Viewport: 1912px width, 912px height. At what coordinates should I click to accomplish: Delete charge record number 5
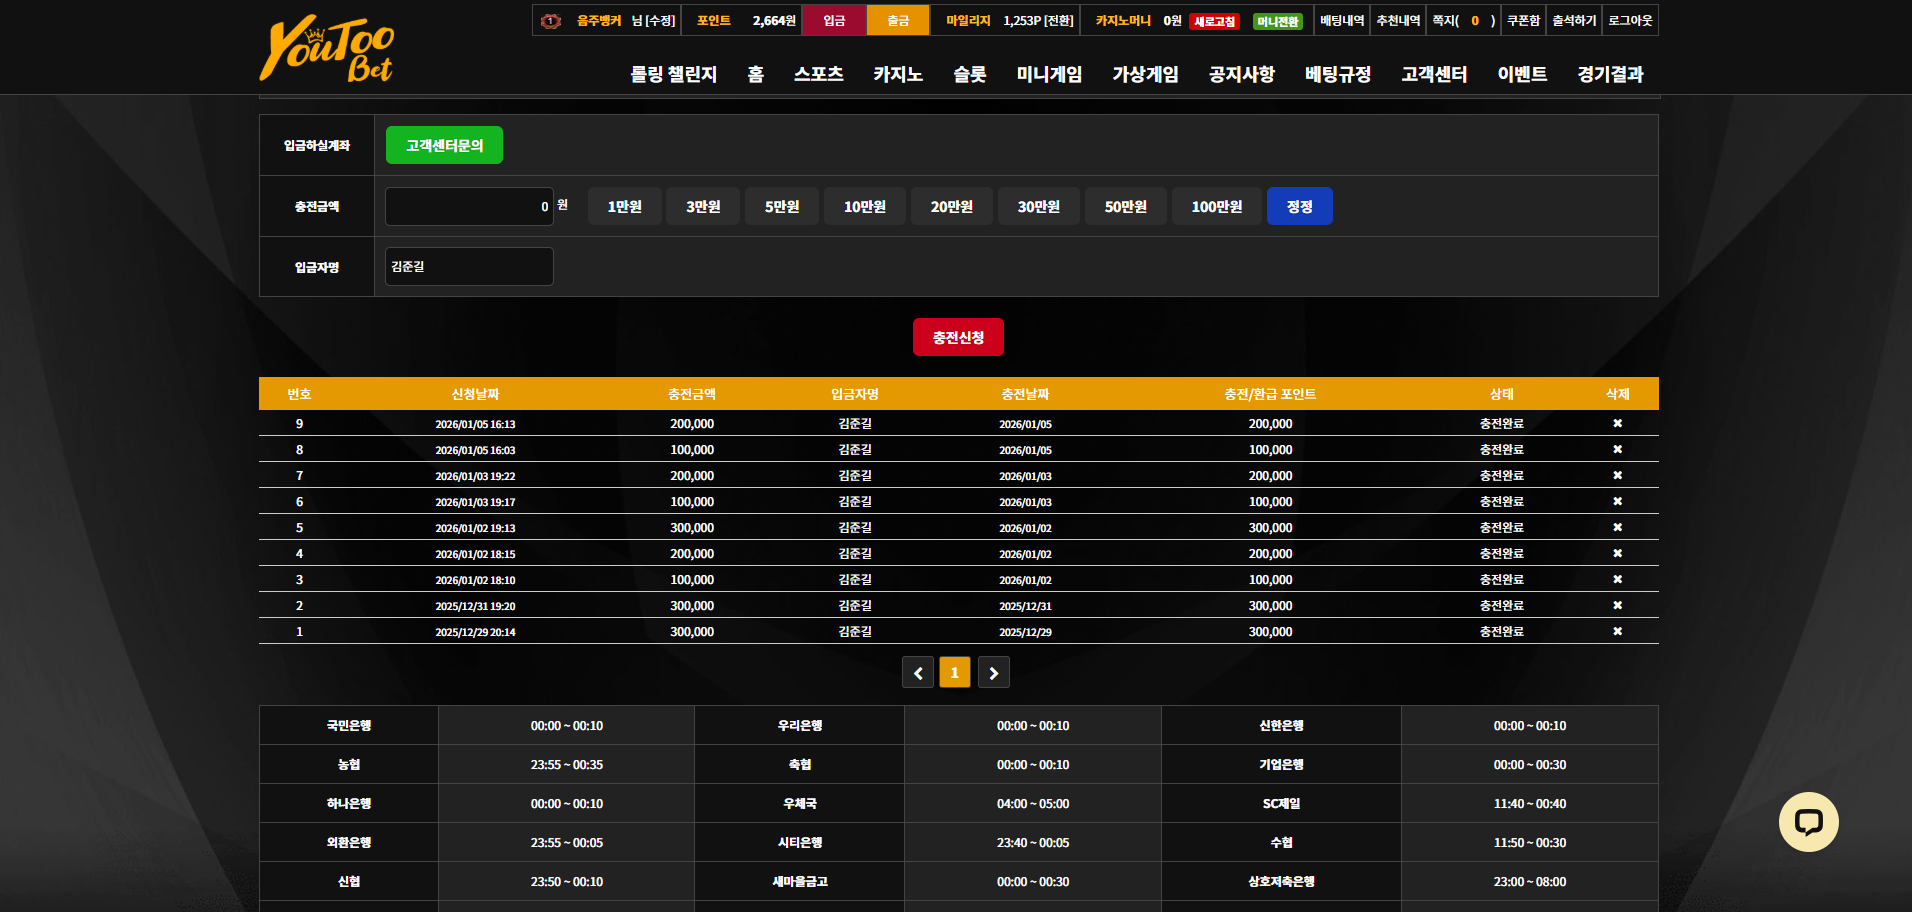click(x=1617, y=528)
